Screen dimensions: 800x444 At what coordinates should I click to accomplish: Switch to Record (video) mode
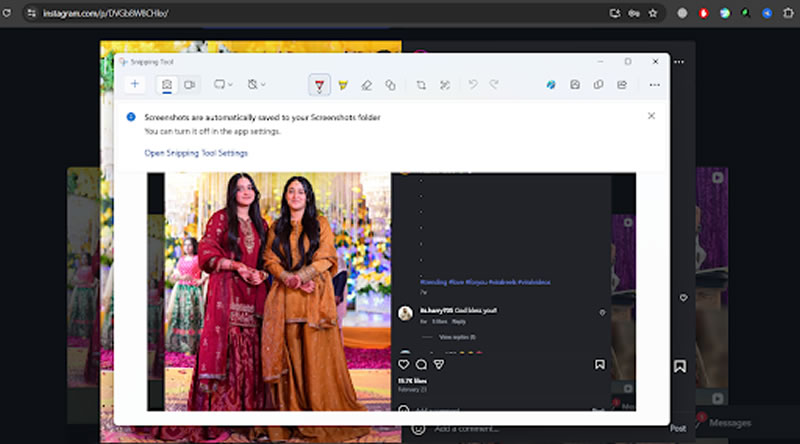(189, 85)
